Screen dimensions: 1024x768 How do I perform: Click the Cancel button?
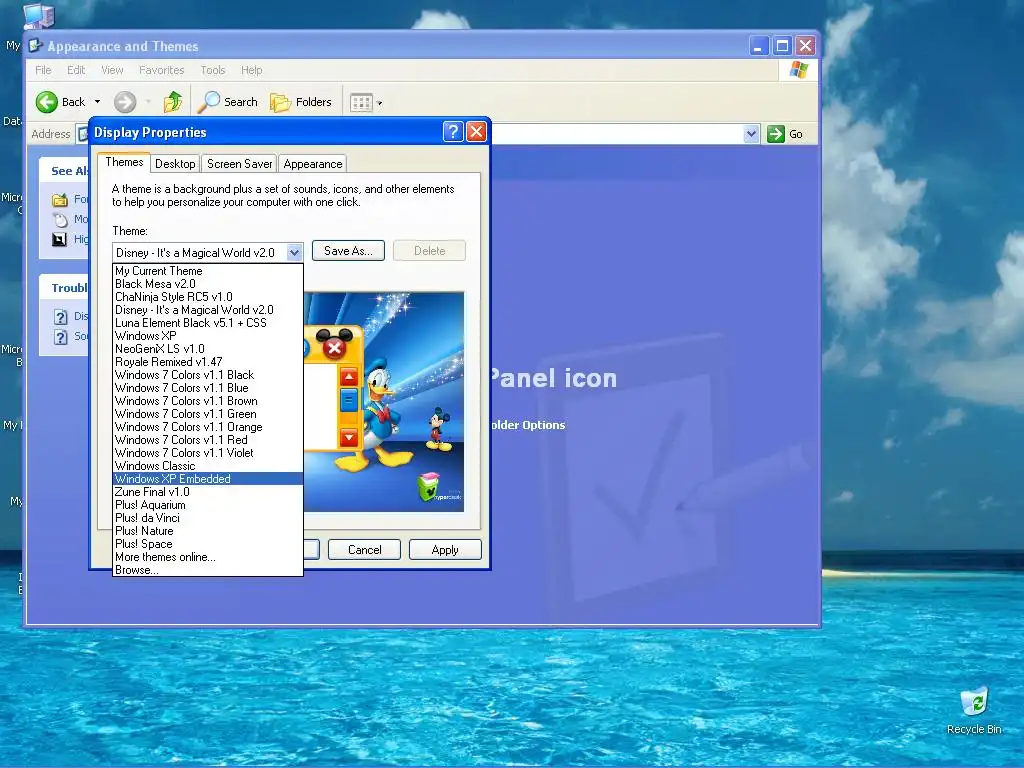(x=364, y=550)
